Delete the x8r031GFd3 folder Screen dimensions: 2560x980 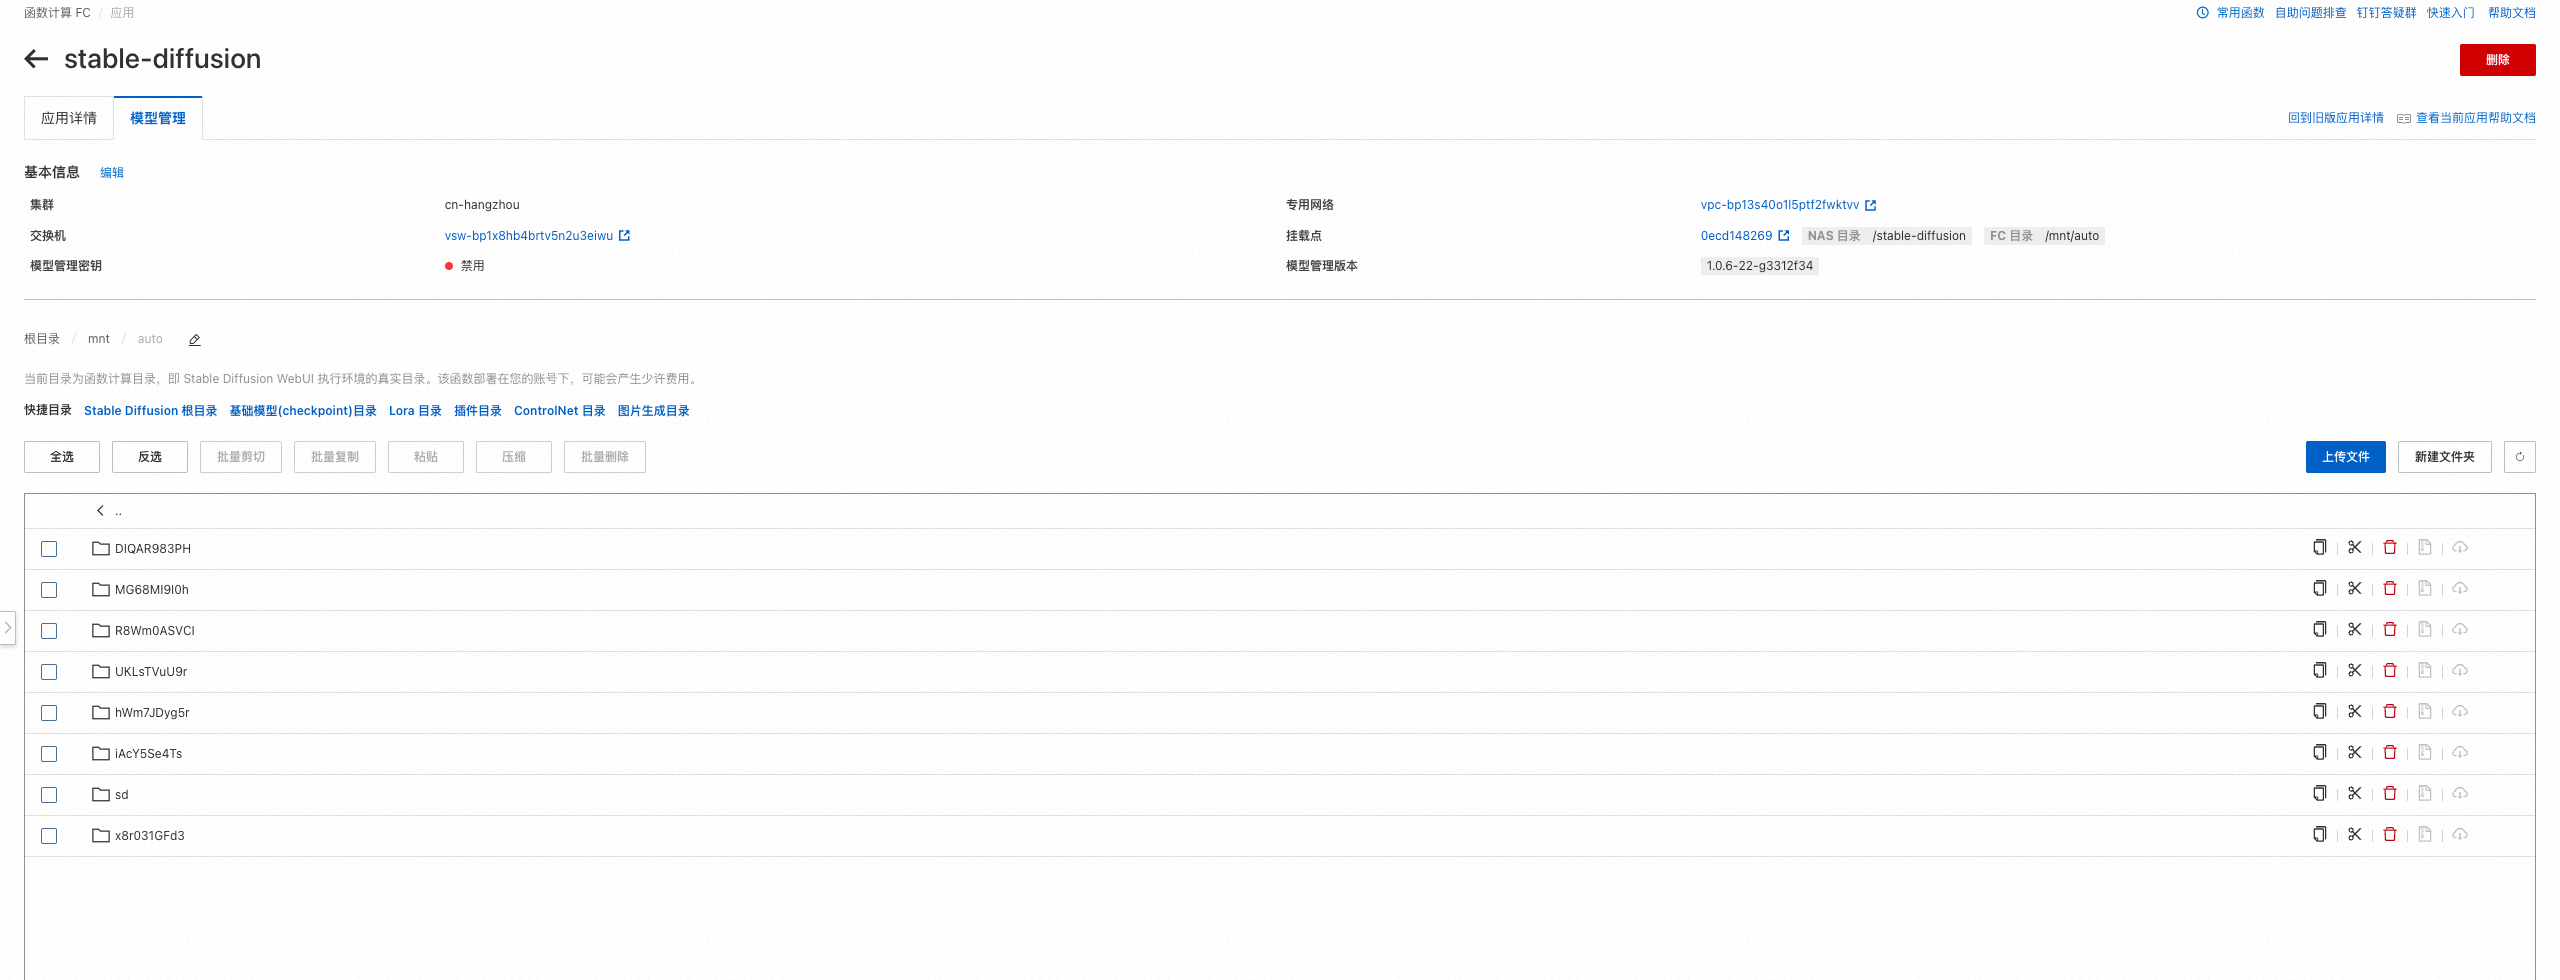(2390, 834)
